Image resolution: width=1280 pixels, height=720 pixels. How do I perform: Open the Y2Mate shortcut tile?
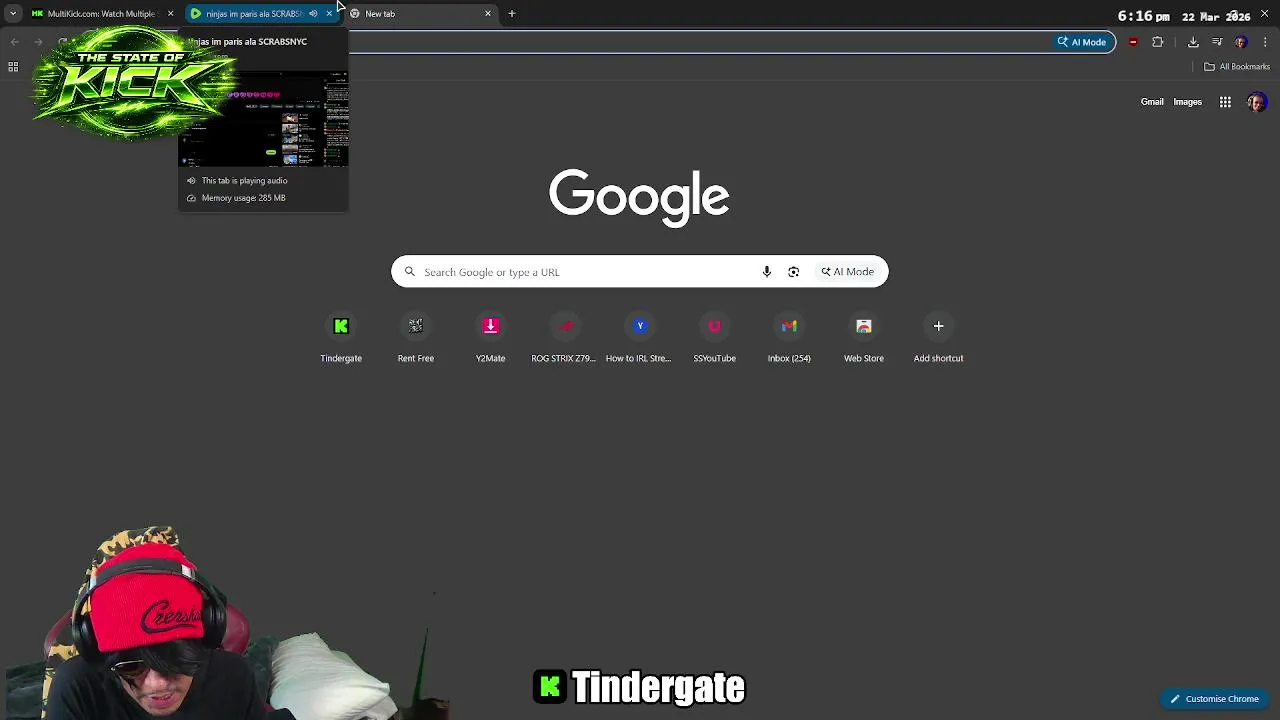[x=490, y=339]
